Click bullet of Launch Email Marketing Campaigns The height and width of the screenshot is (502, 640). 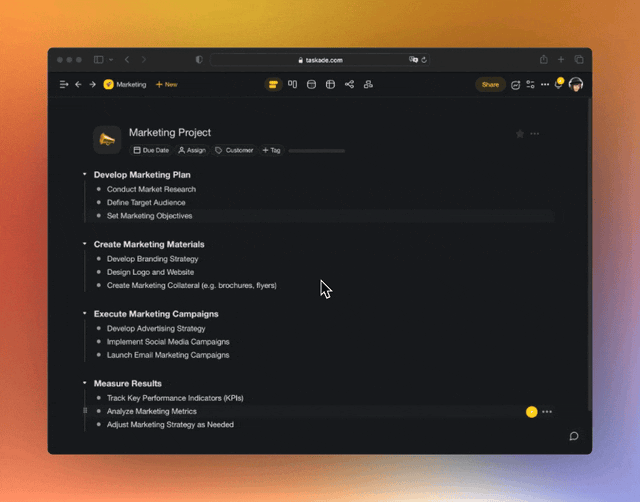tap(98, 355)
